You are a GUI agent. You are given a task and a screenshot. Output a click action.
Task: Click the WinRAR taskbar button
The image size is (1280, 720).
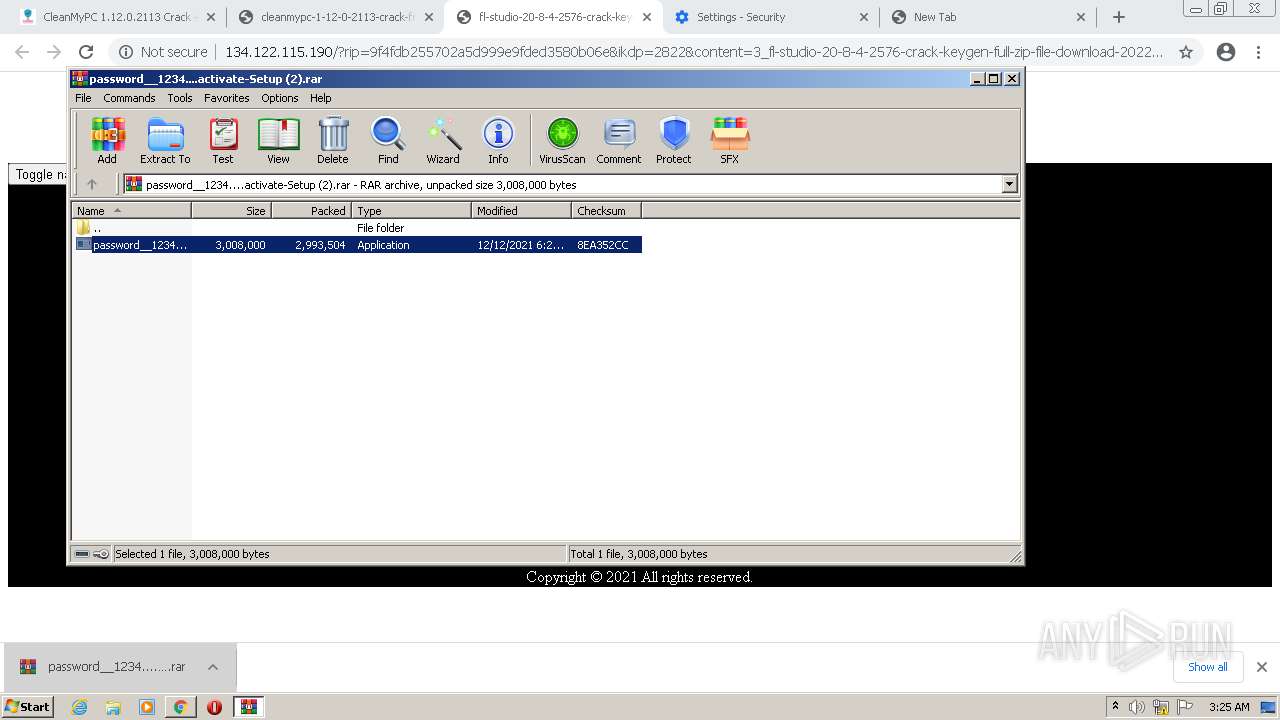pyautogui.click(x=248, y=707)
